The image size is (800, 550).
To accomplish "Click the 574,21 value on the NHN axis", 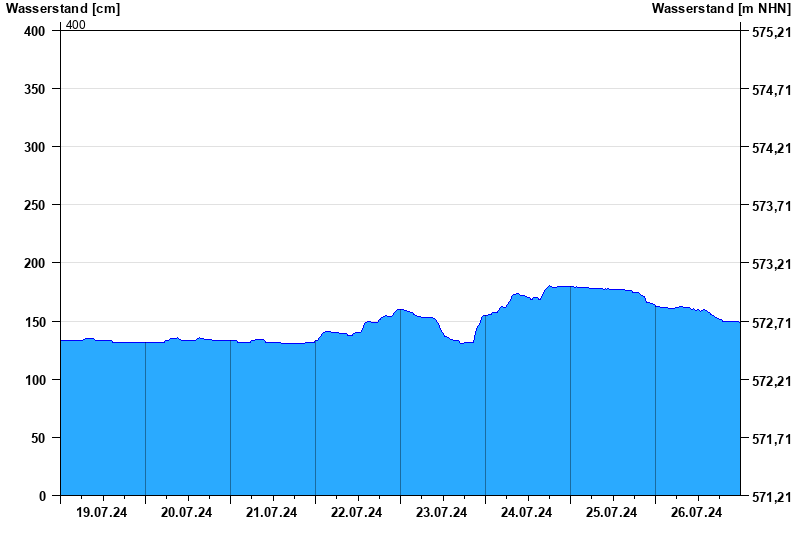I will 770,148.
